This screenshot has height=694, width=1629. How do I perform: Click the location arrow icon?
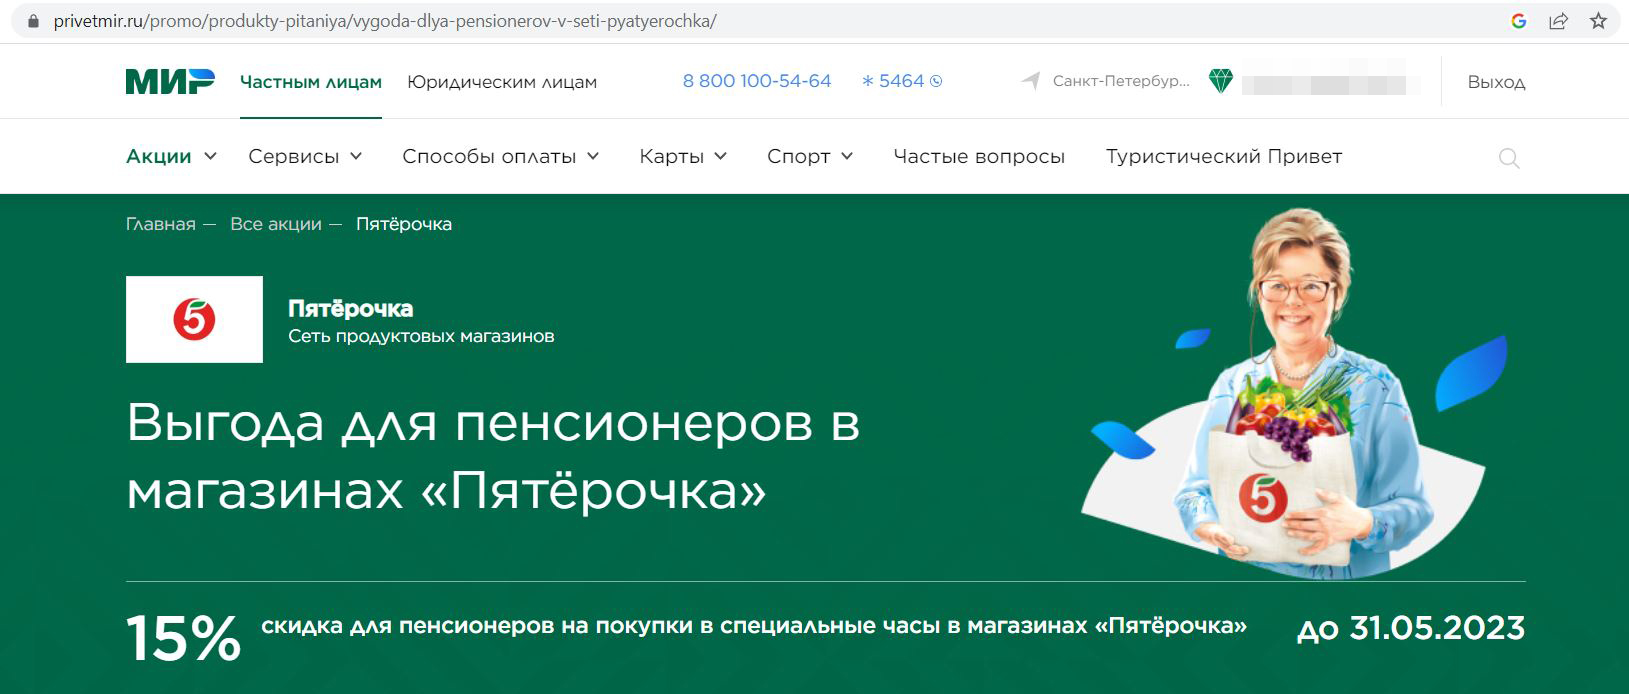[1030, 81]
